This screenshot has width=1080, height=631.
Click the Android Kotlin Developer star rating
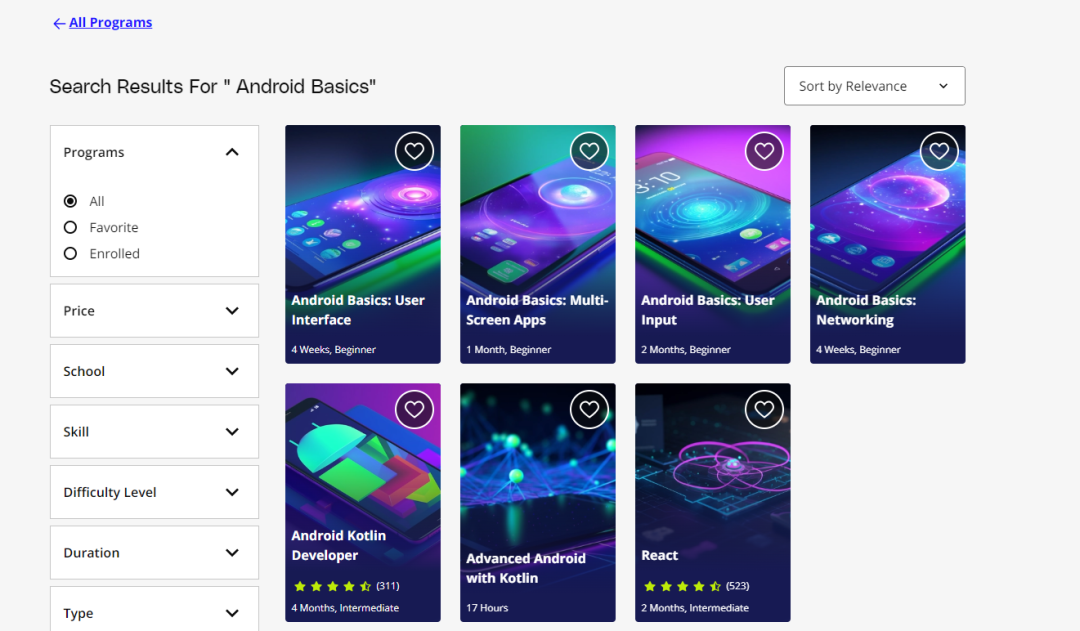(x=333, y=586)
